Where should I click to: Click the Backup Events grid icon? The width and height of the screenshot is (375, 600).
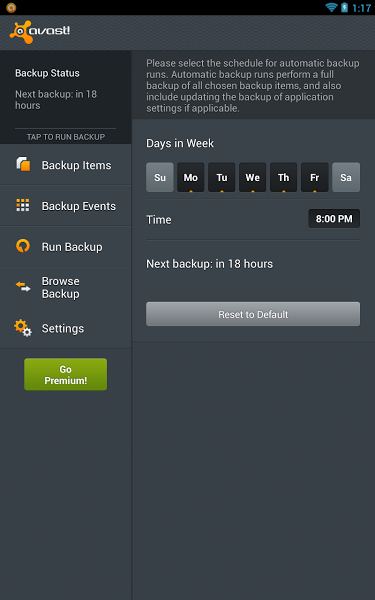pos(23,205)
